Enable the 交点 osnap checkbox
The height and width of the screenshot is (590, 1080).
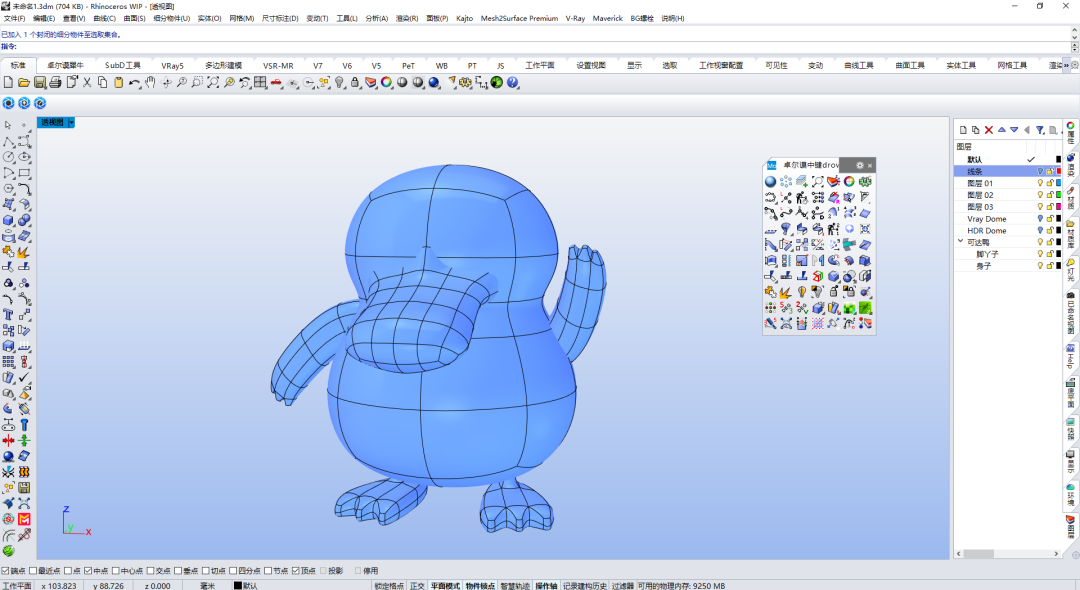point(150,571)
